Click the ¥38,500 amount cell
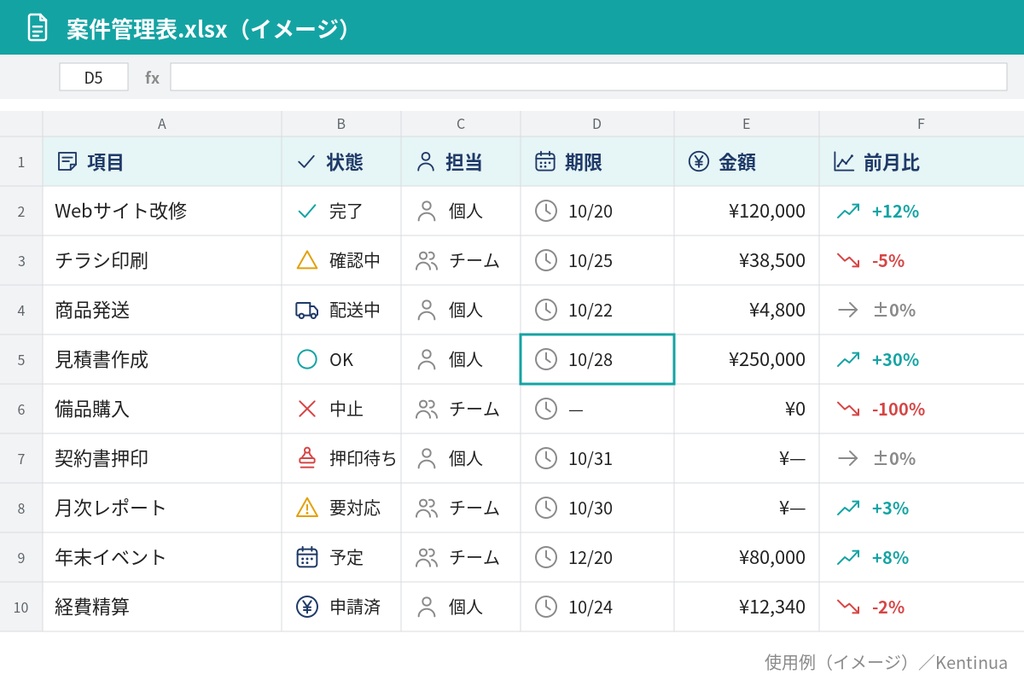The image size is (1024, 686). pyautogui.click(x=746, y=261)
